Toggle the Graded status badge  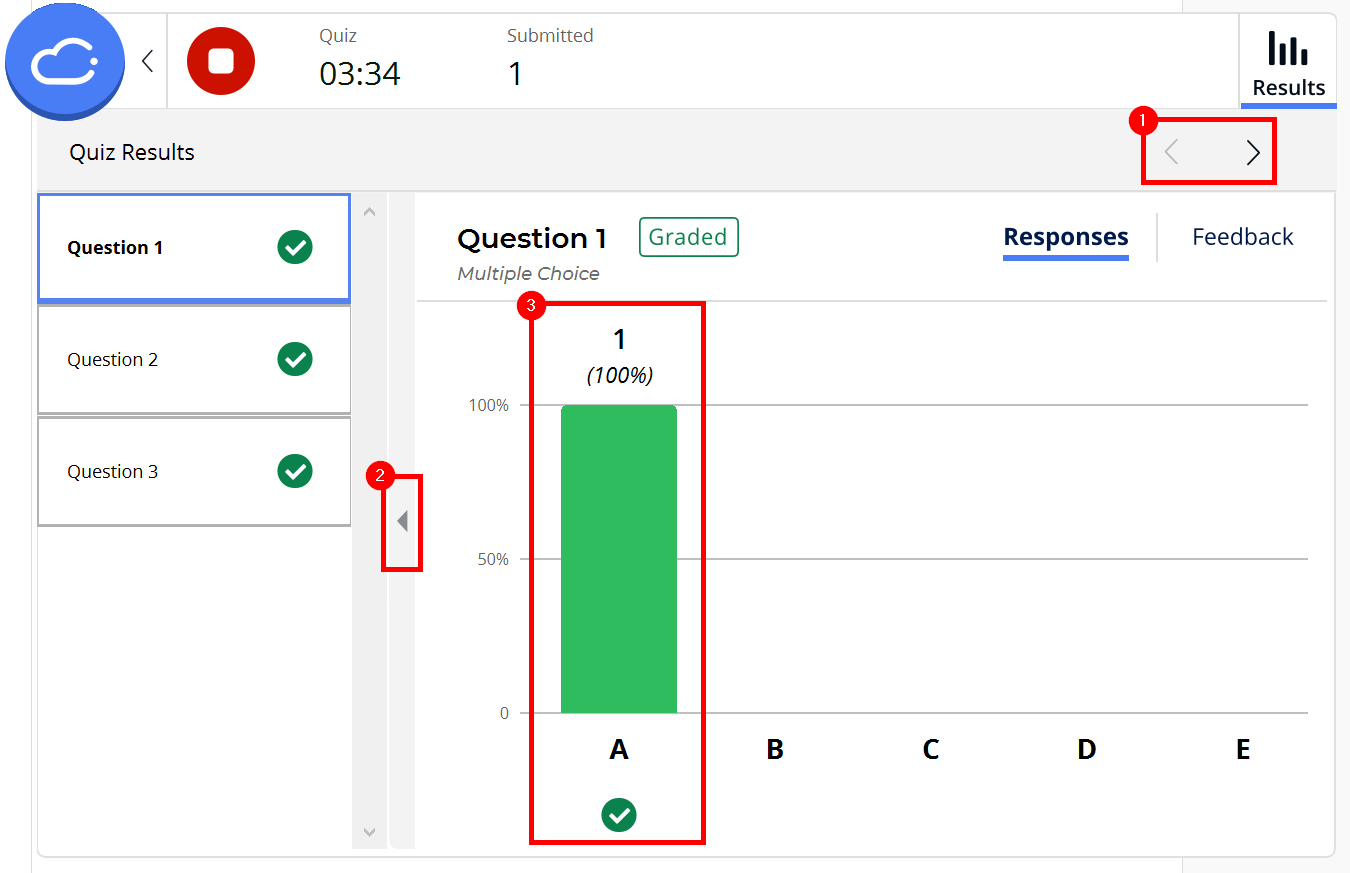click(x=688, y=237)
